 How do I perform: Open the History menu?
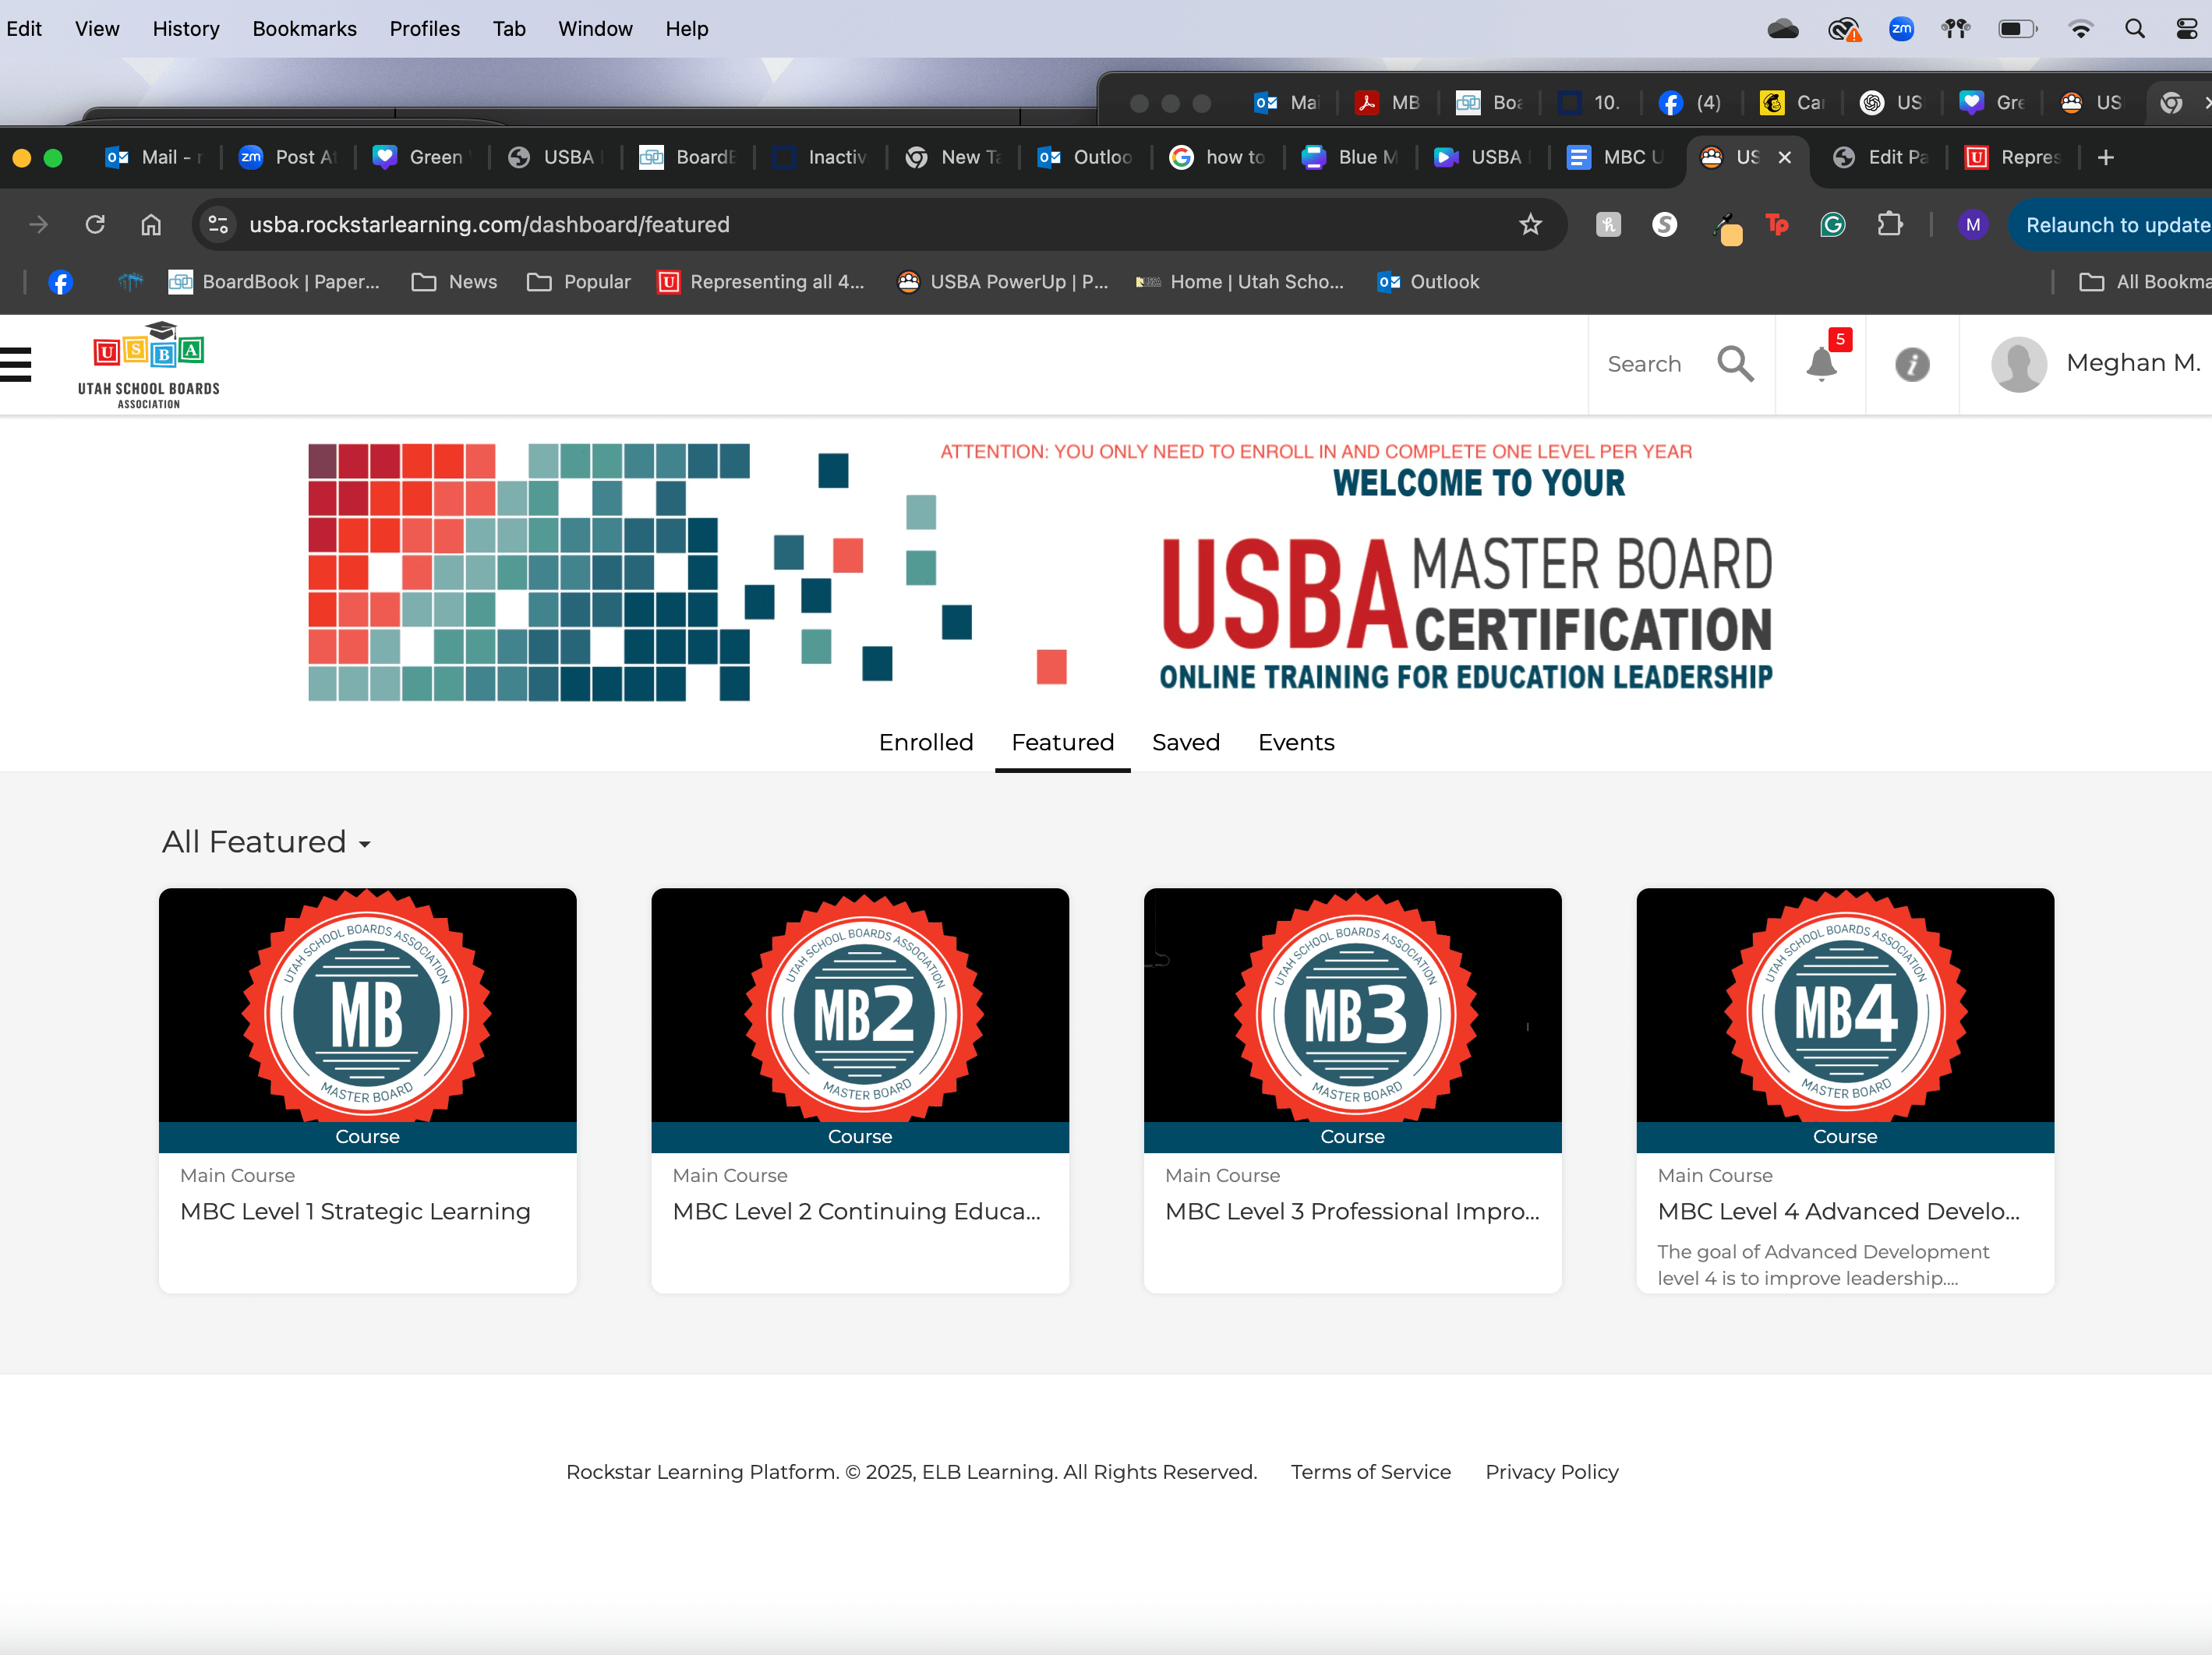coord(186,29)
